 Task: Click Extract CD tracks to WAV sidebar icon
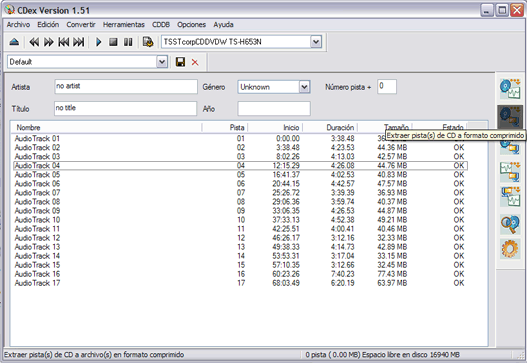(x=510, y=89)
